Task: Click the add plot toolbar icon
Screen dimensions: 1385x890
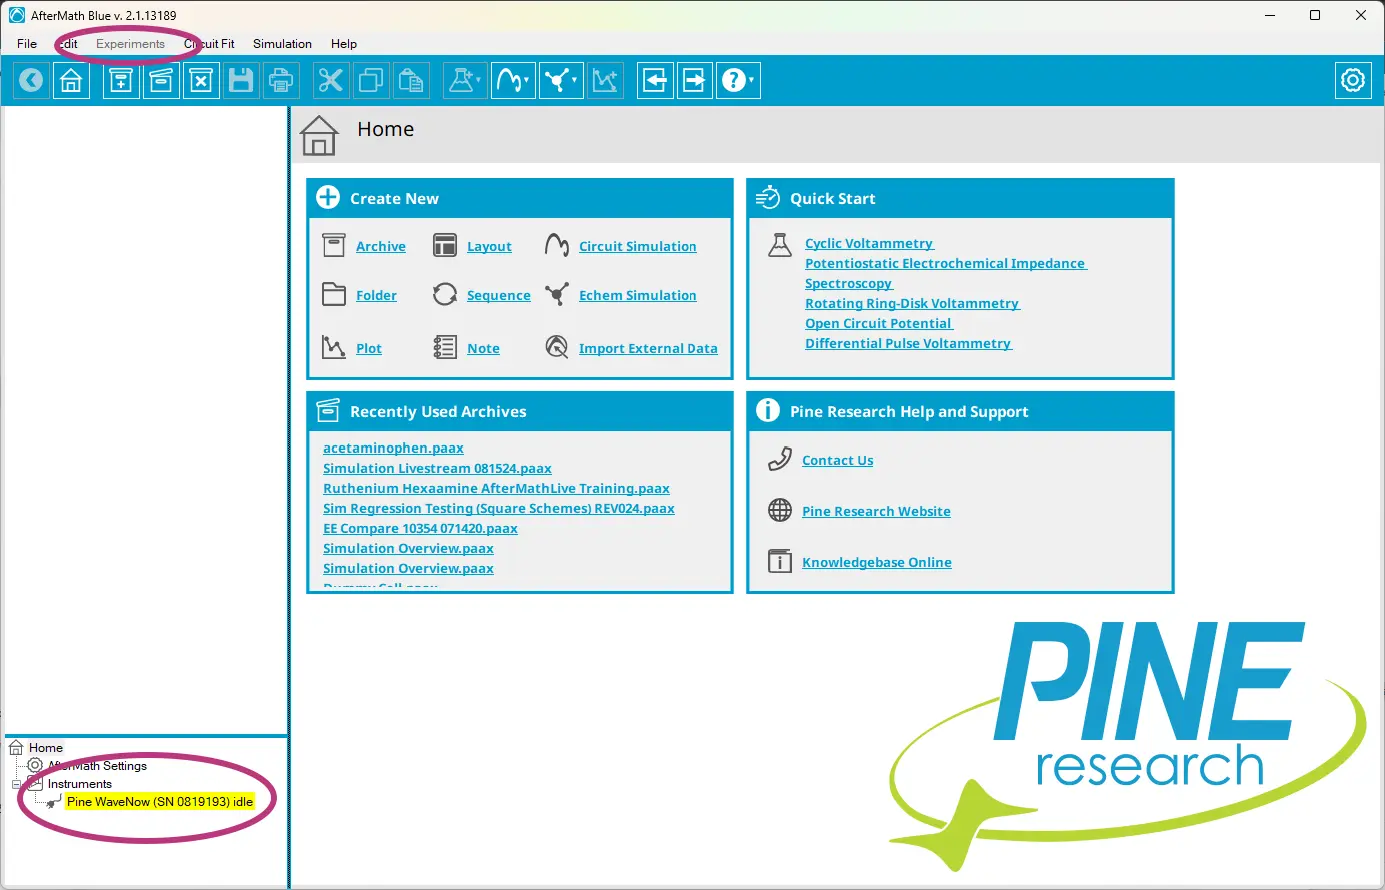Action: (x=605, y=80)
